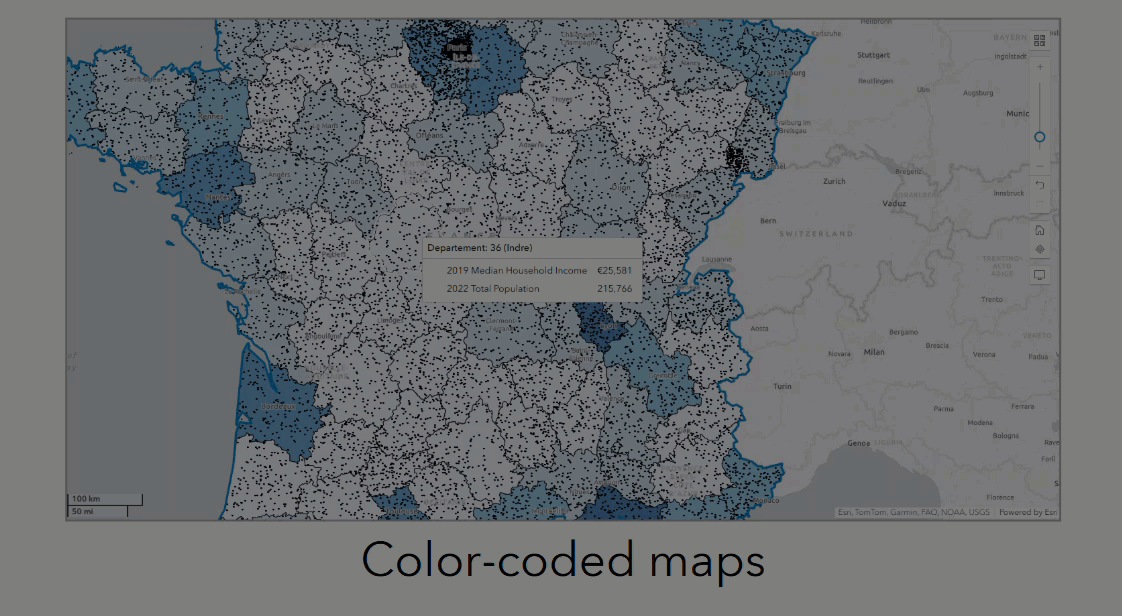
Task: Open the basemap gallery icon
Action: click(1039, 40)
